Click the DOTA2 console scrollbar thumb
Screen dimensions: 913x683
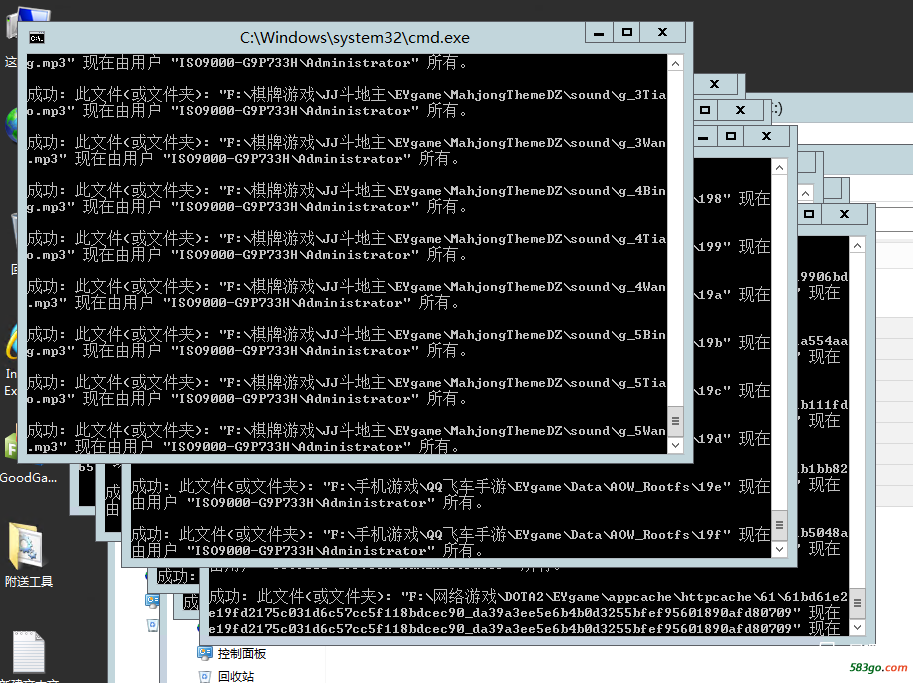click(x=857, y=603)
